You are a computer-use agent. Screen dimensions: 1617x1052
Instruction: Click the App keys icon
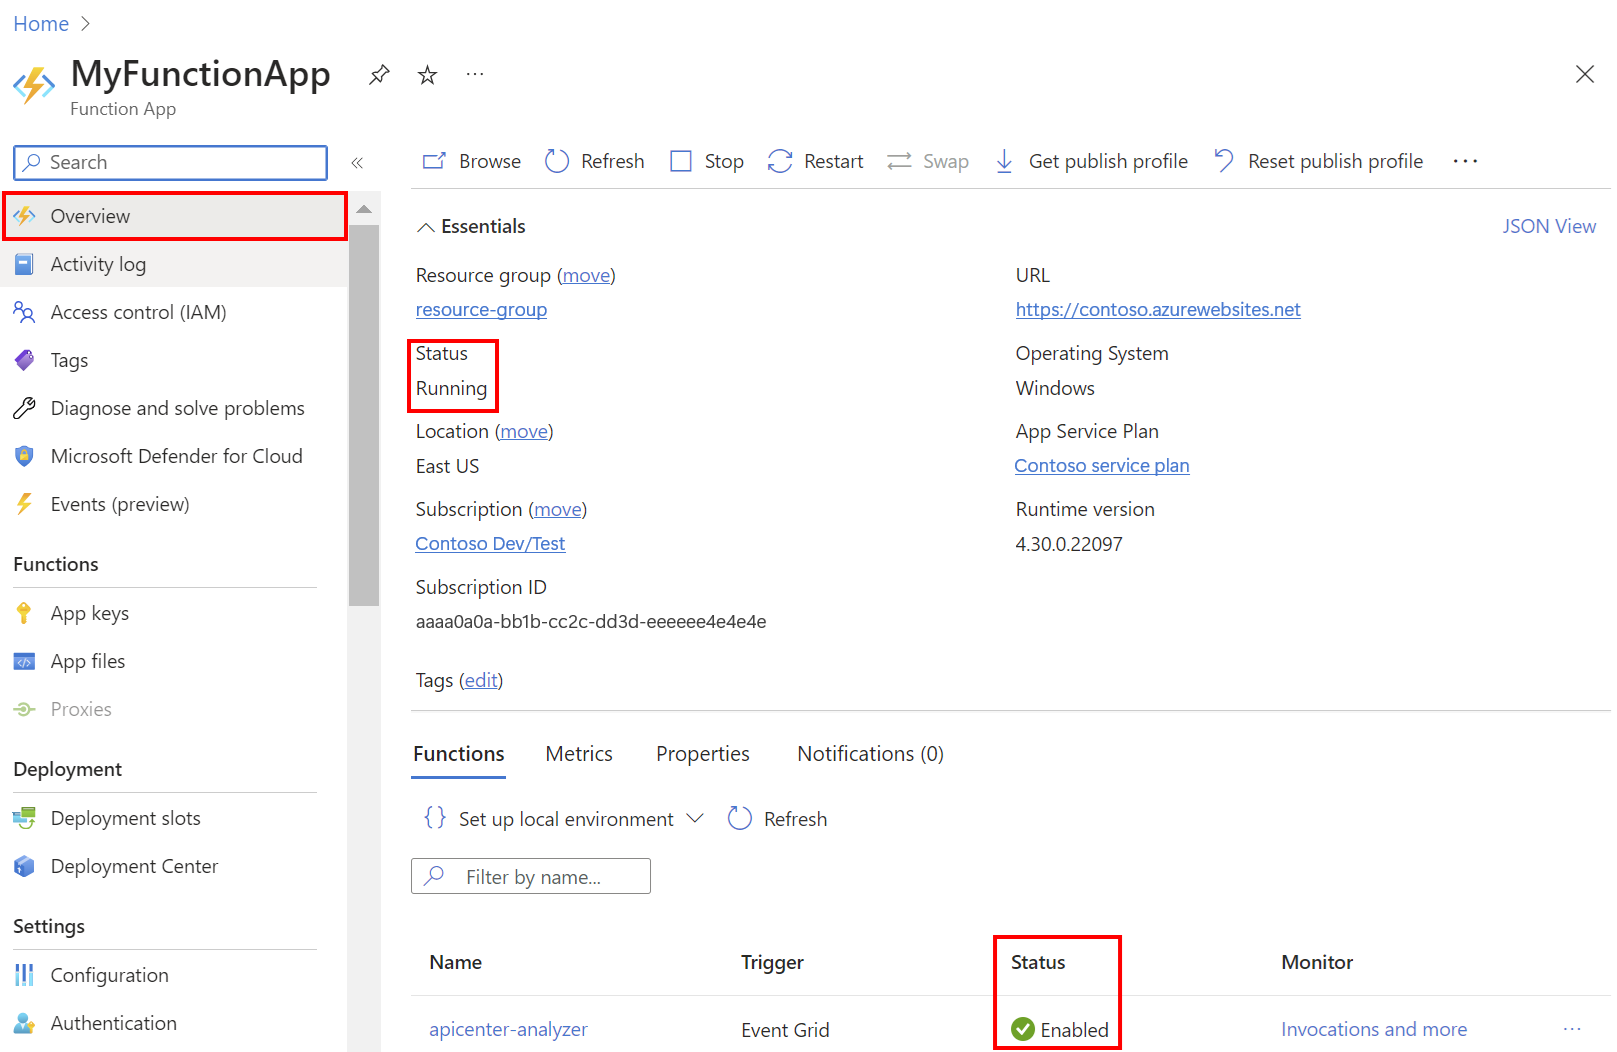pos(25,612)
